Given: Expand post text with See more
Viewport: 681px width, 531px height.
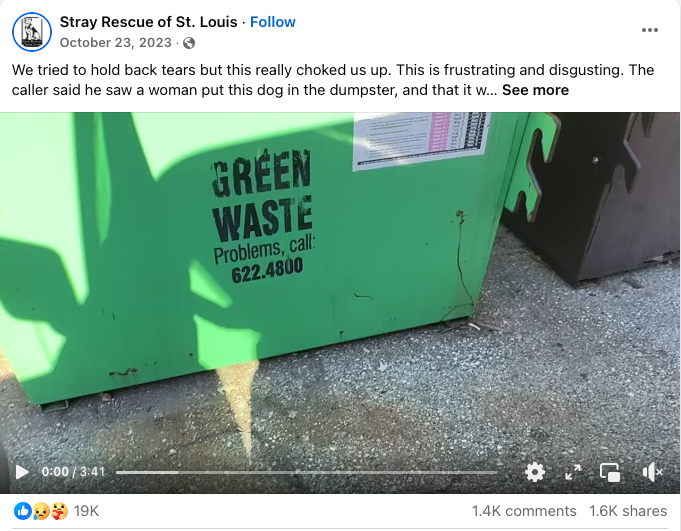Looking at the screenshot, I should 535,90.
